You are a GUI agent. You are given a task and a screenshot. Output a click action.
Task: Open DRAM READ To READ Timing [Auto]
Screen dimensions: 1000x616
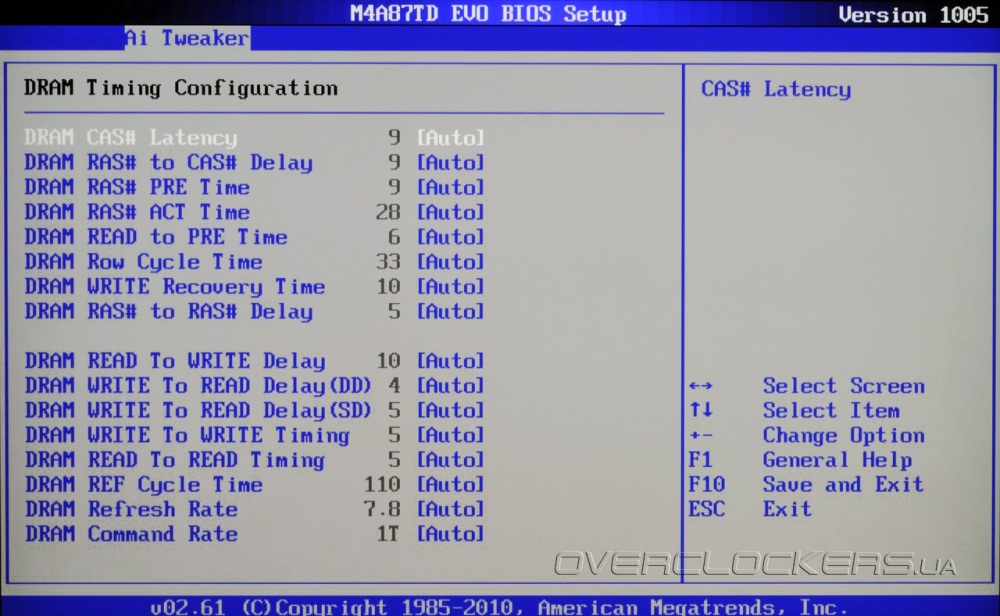coord(450,460)
